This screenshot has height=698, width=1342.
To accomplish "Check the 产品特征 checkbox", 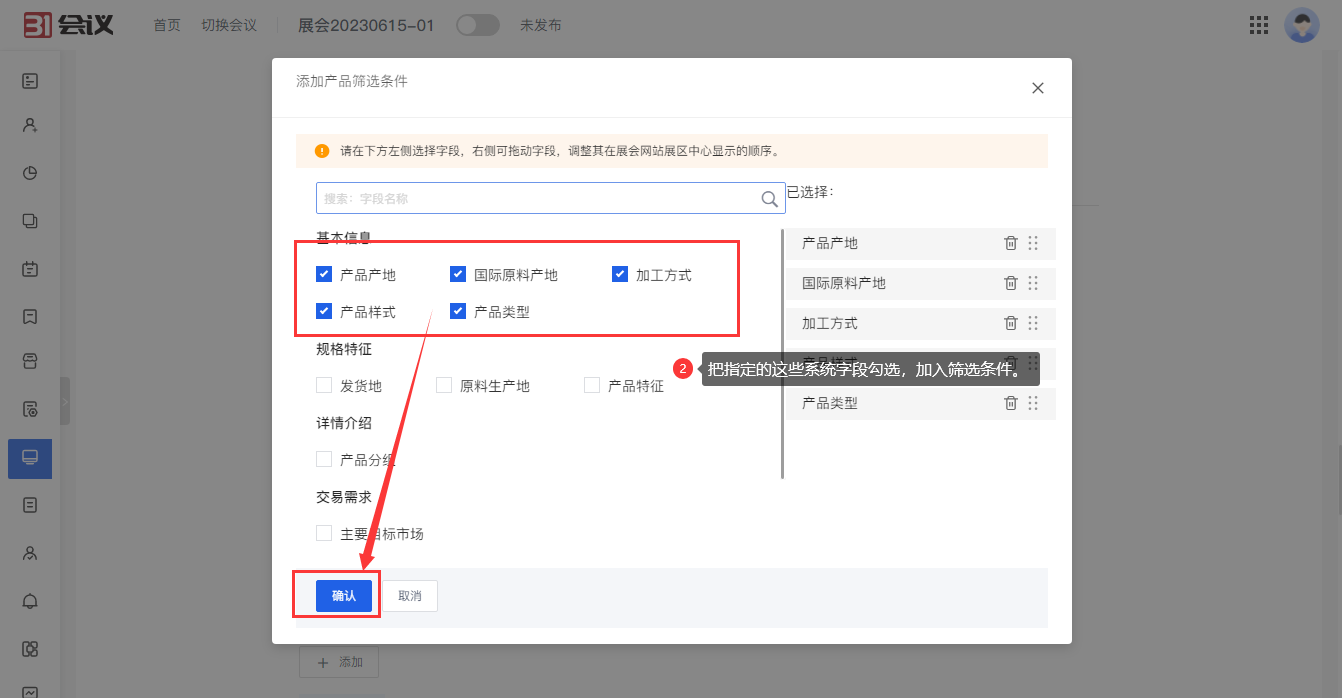I will [592, 385].
